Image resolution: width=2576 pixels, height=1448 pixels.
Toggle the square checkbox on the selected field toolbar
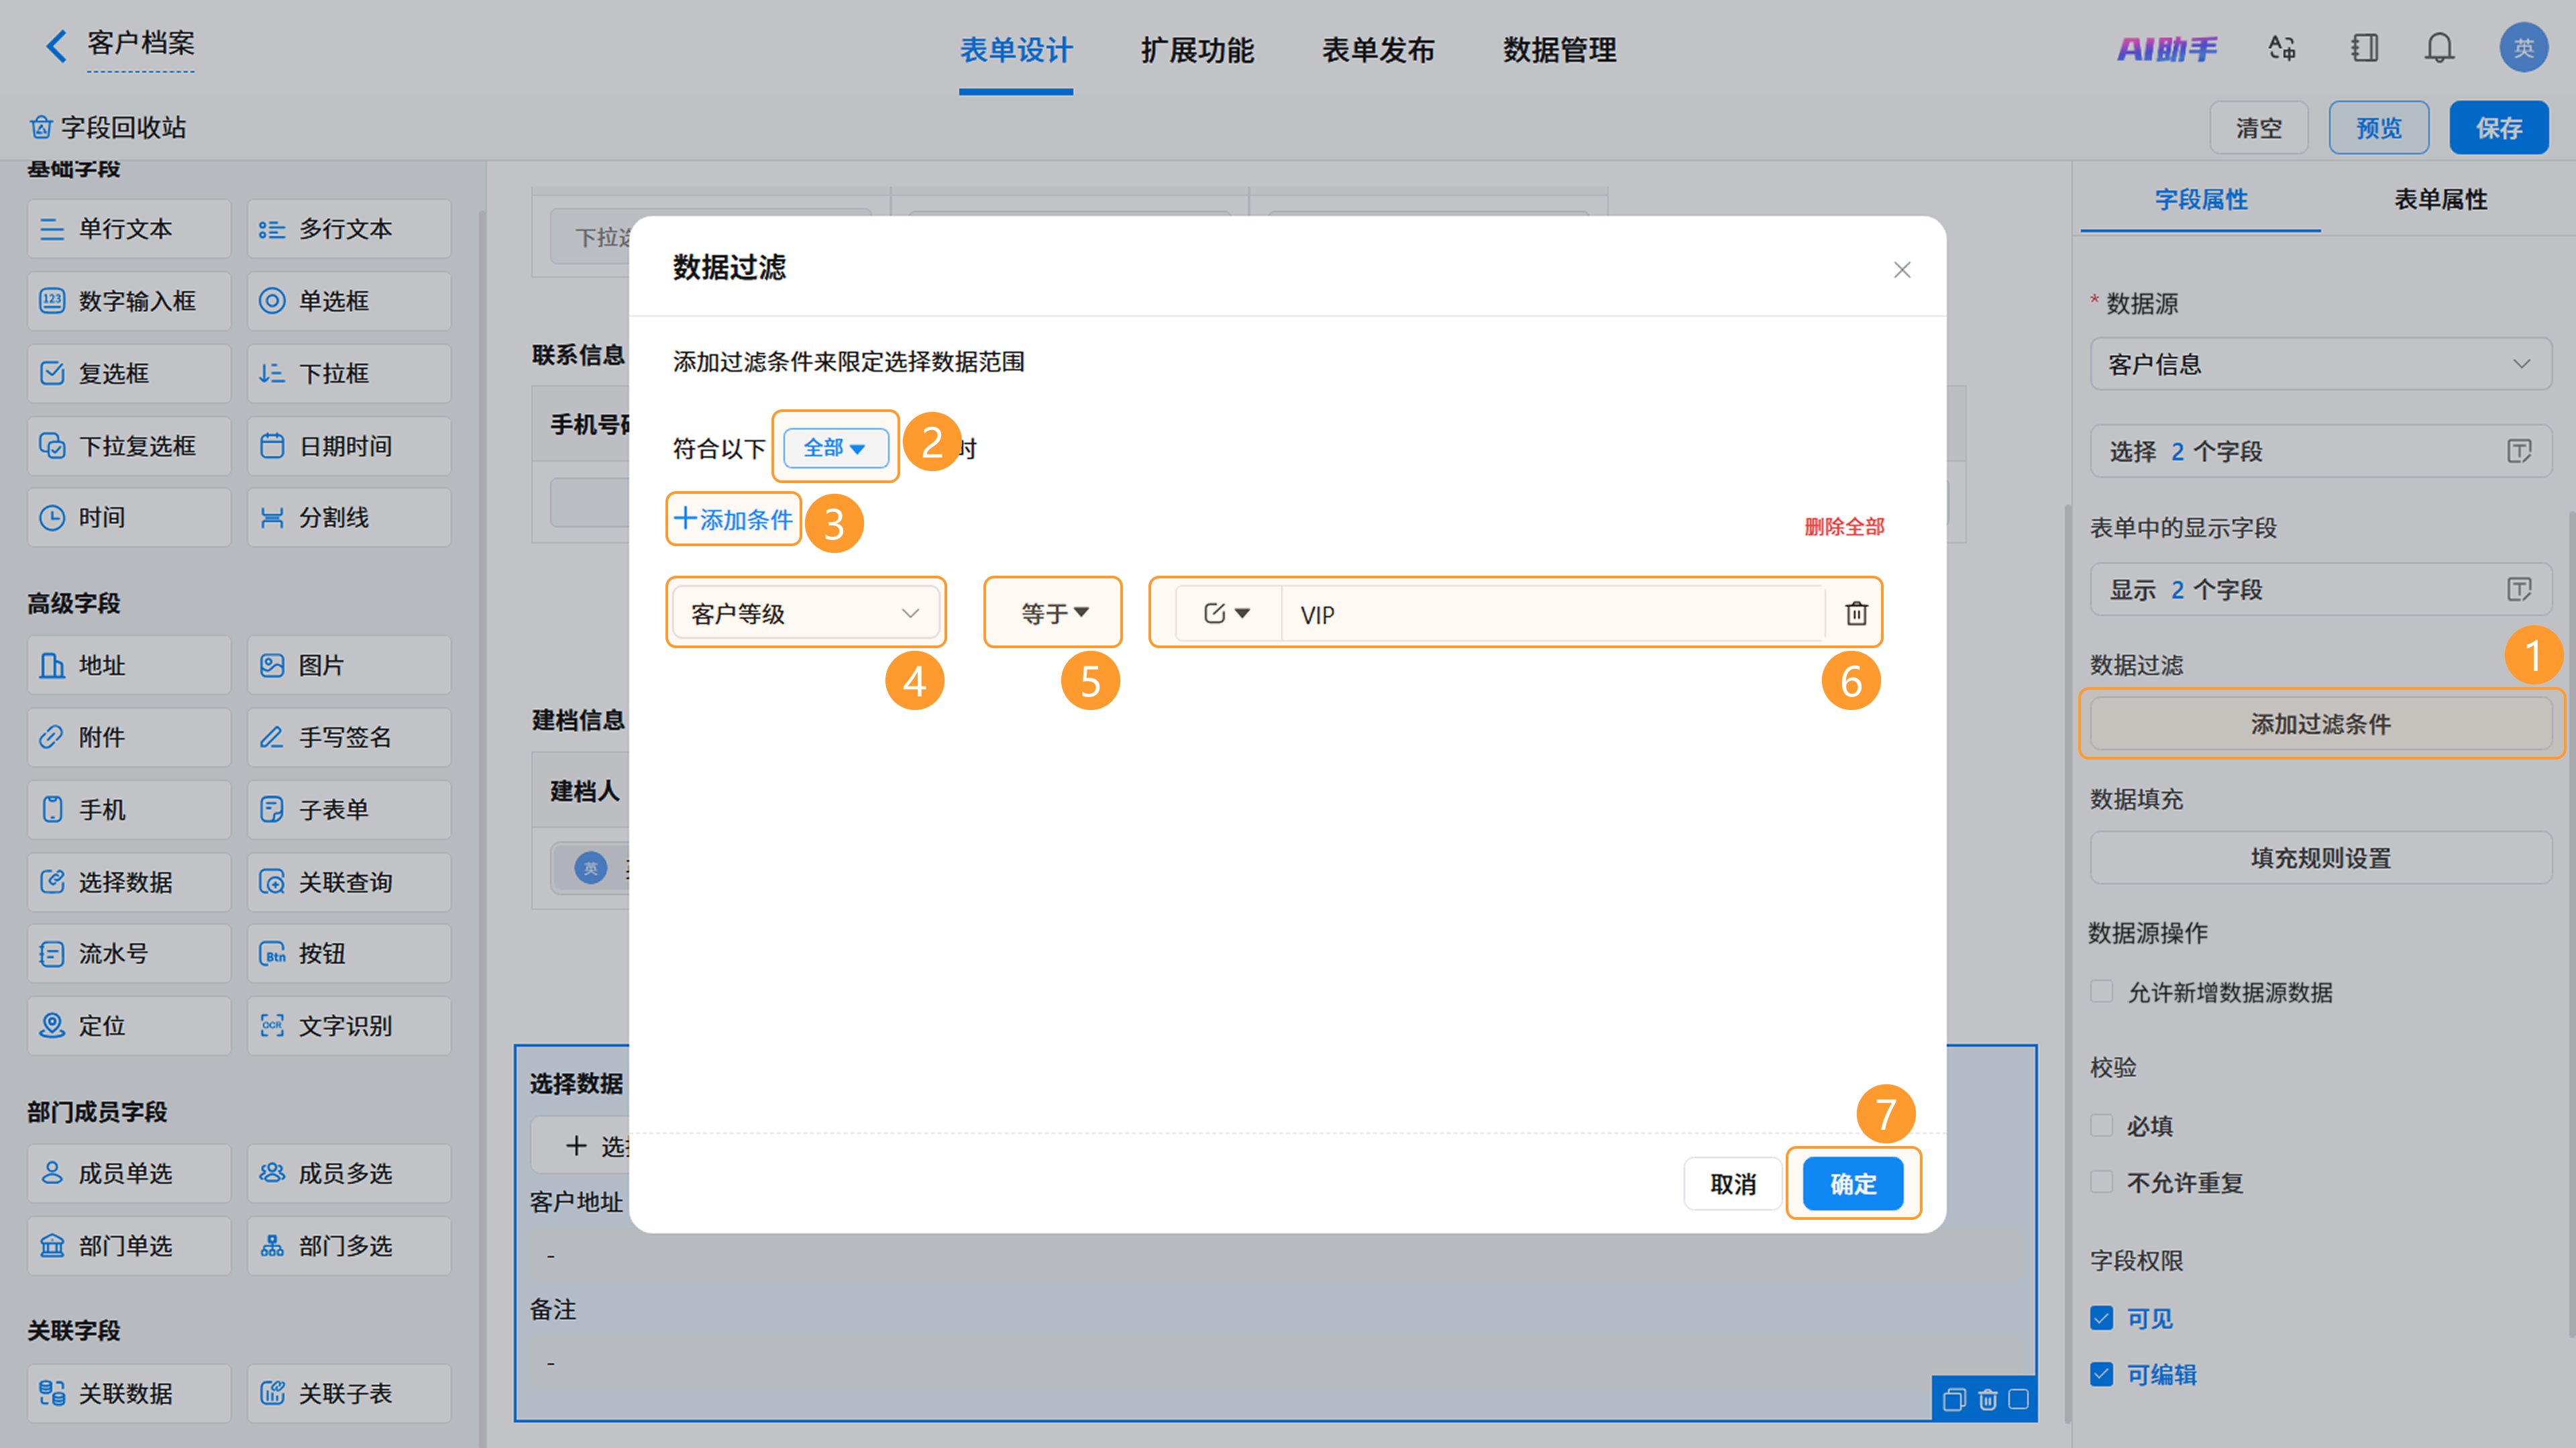point(2019,1399)
